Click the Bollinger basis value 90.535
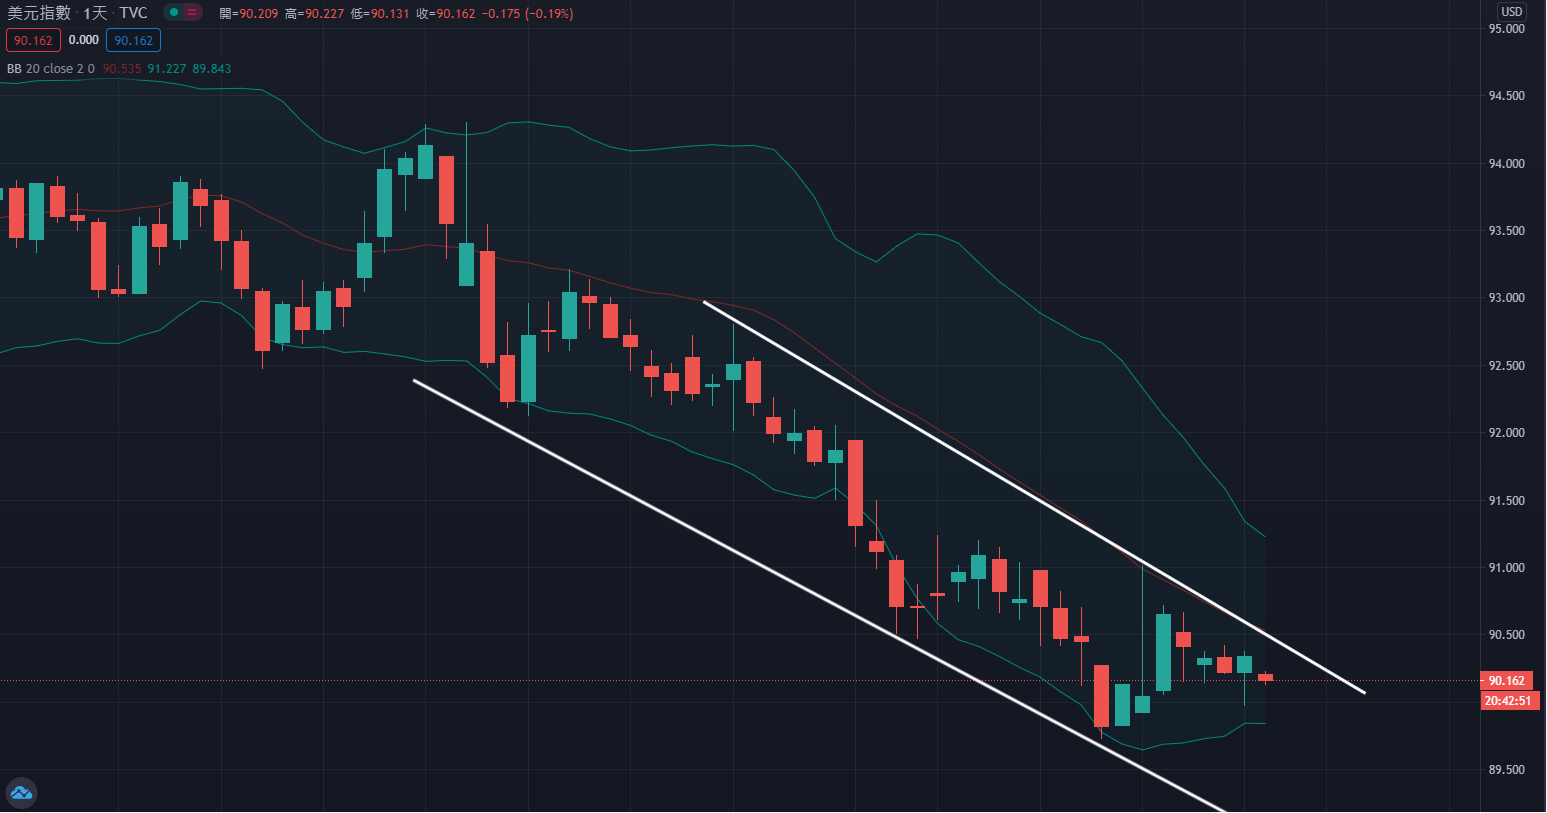Viewport: 1547px width, 813px height. (x=122, y=69)
